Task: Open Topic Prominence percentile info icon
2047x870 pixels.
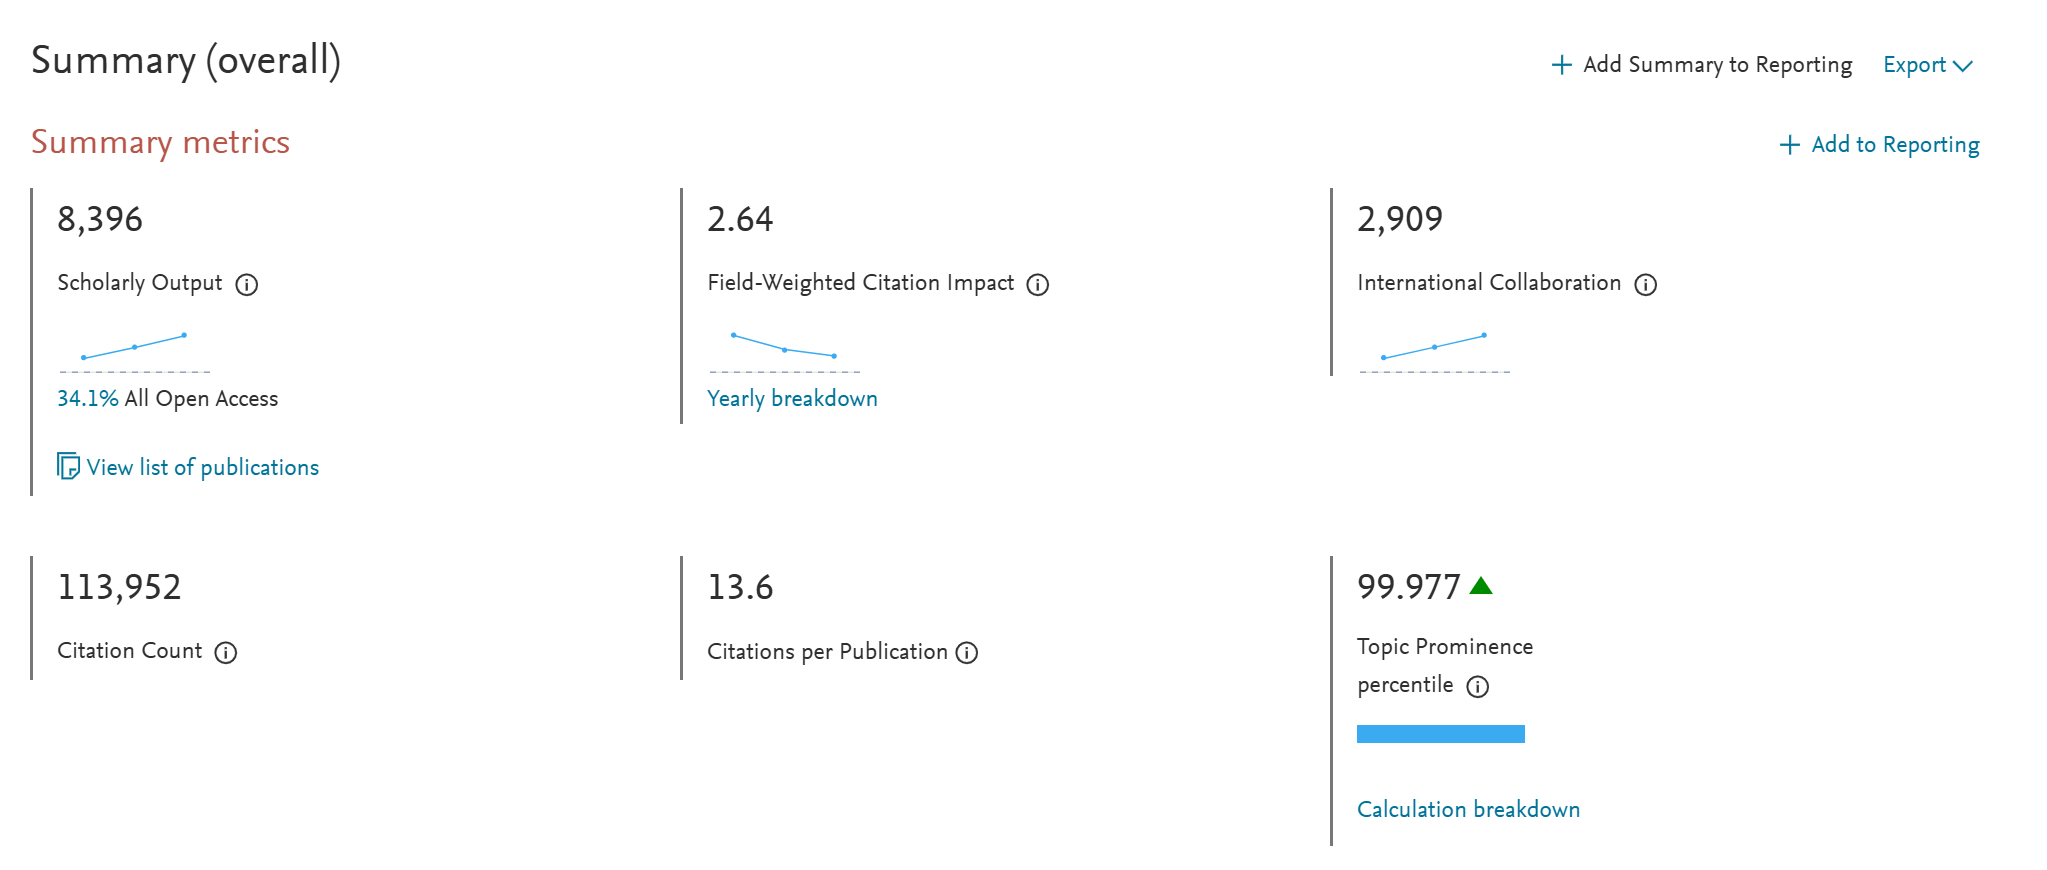Action: coord(1477,687)
